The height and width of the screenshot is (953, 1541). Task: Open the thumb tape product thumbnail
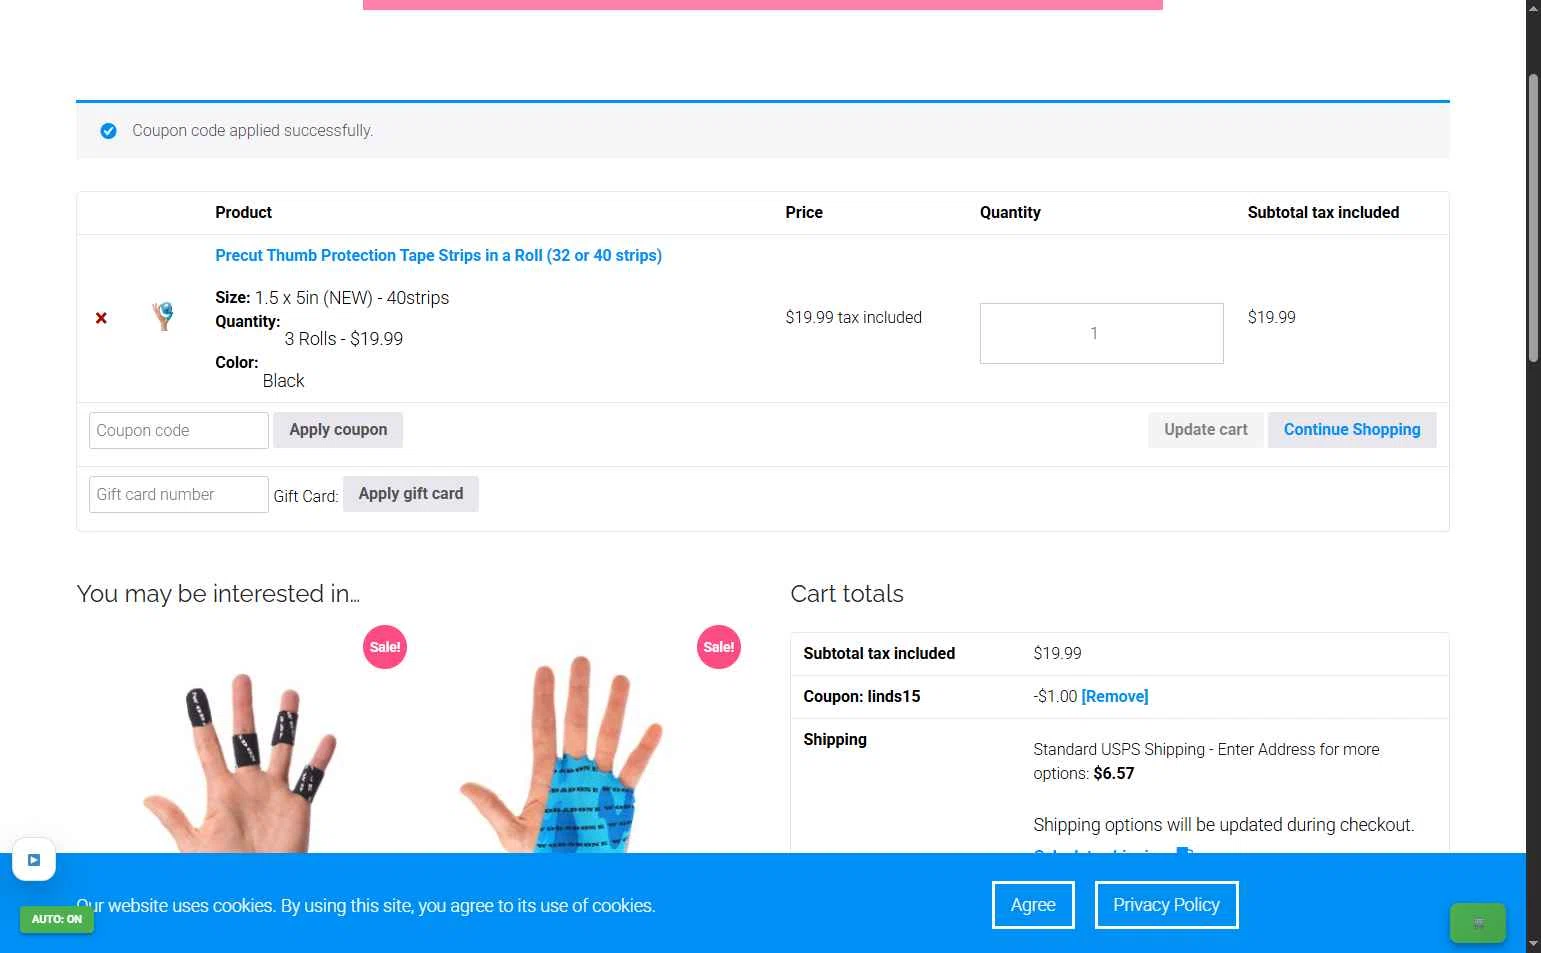162,317
